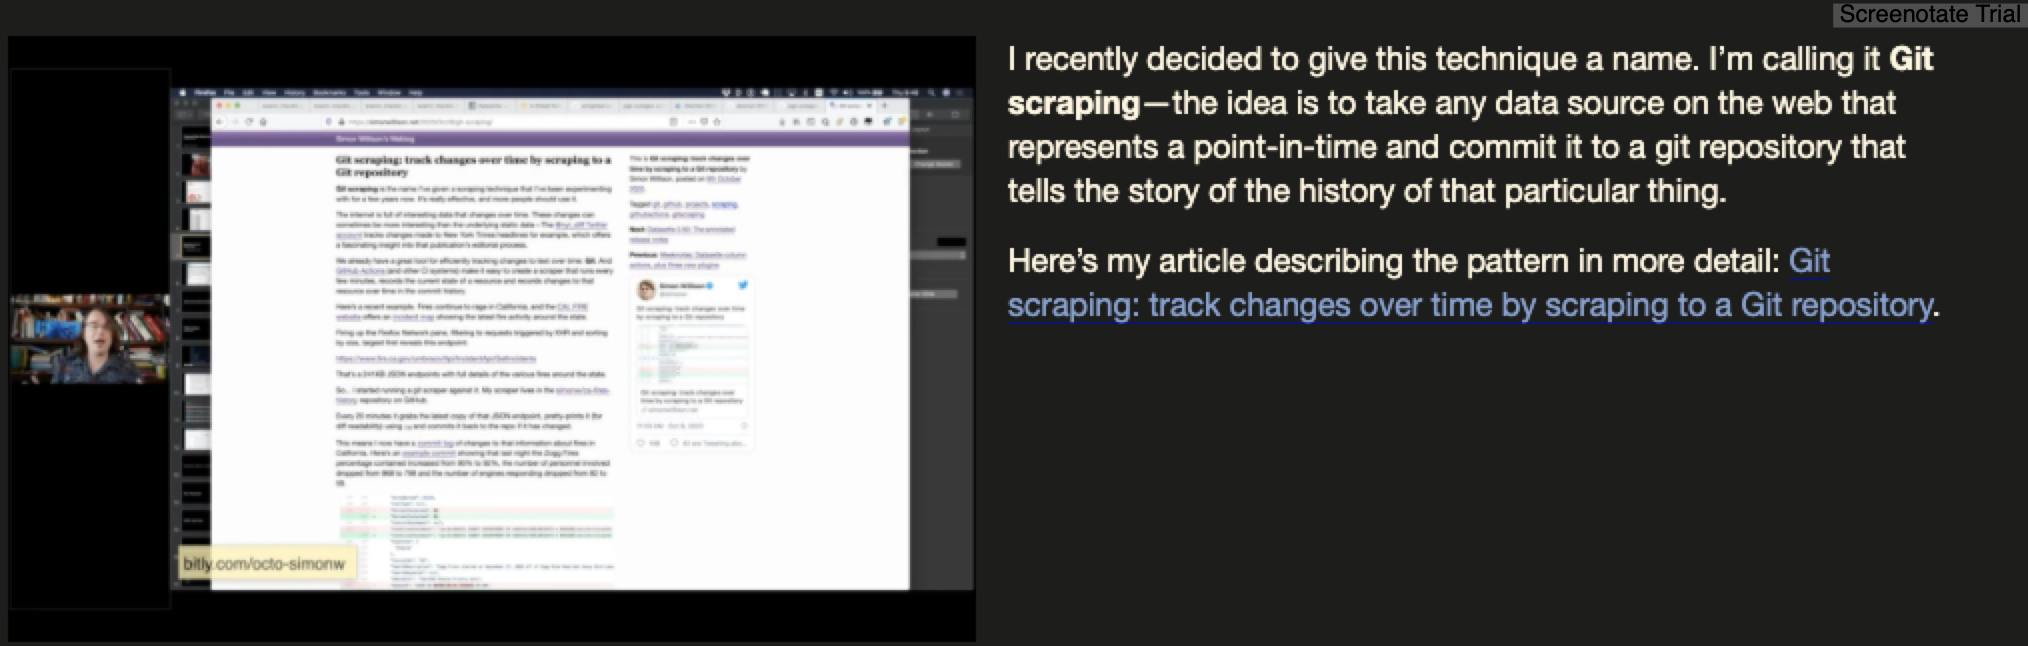
Task: Open the 'Git scraping: track changes' article link
Action: pyautogui.click(x=1469, y=283)
